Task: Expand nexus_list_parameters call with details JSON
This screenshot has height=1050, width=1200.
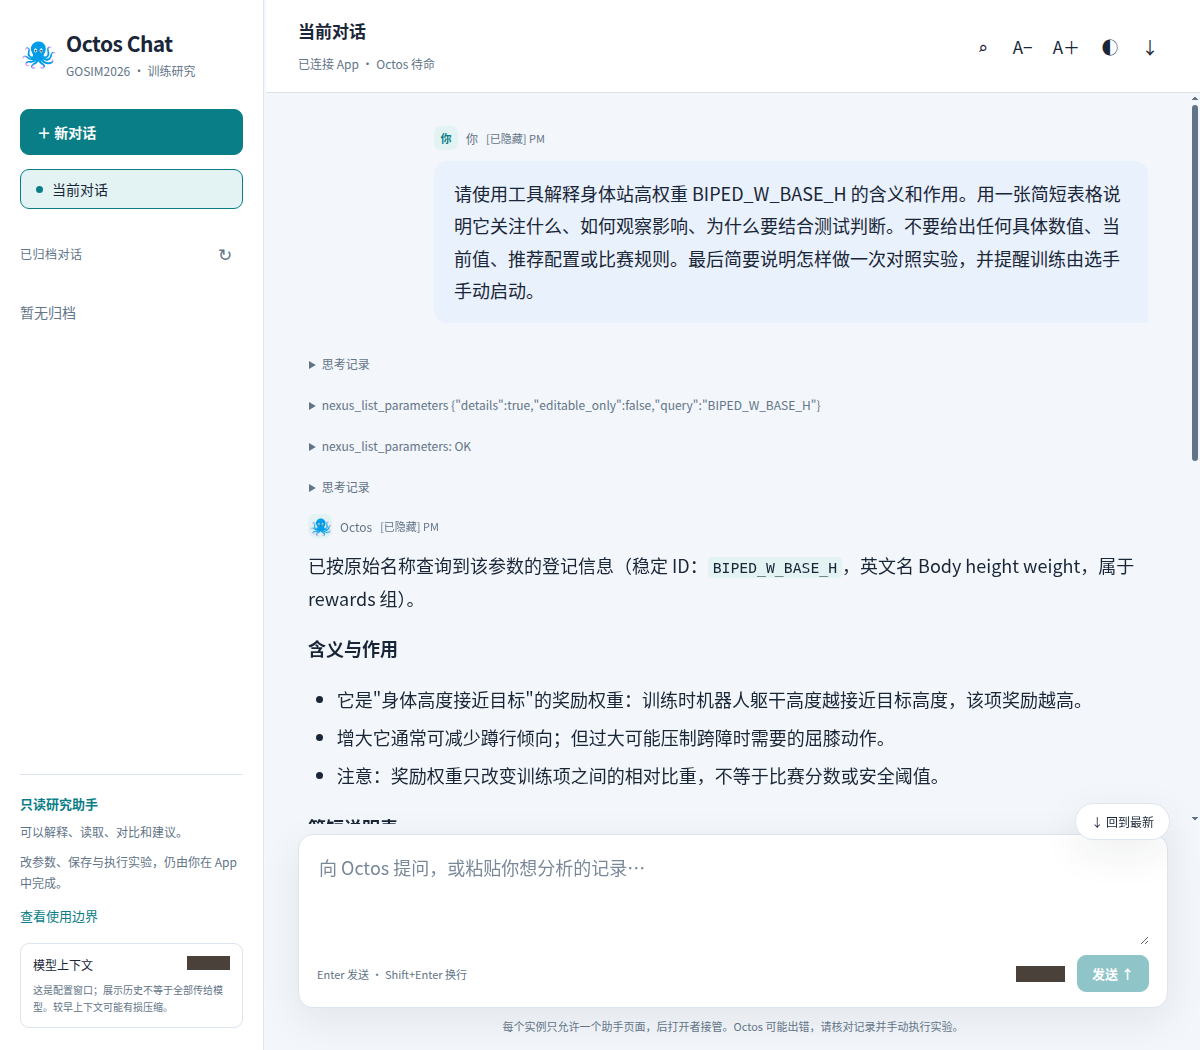Action: (x=565, y=405)
